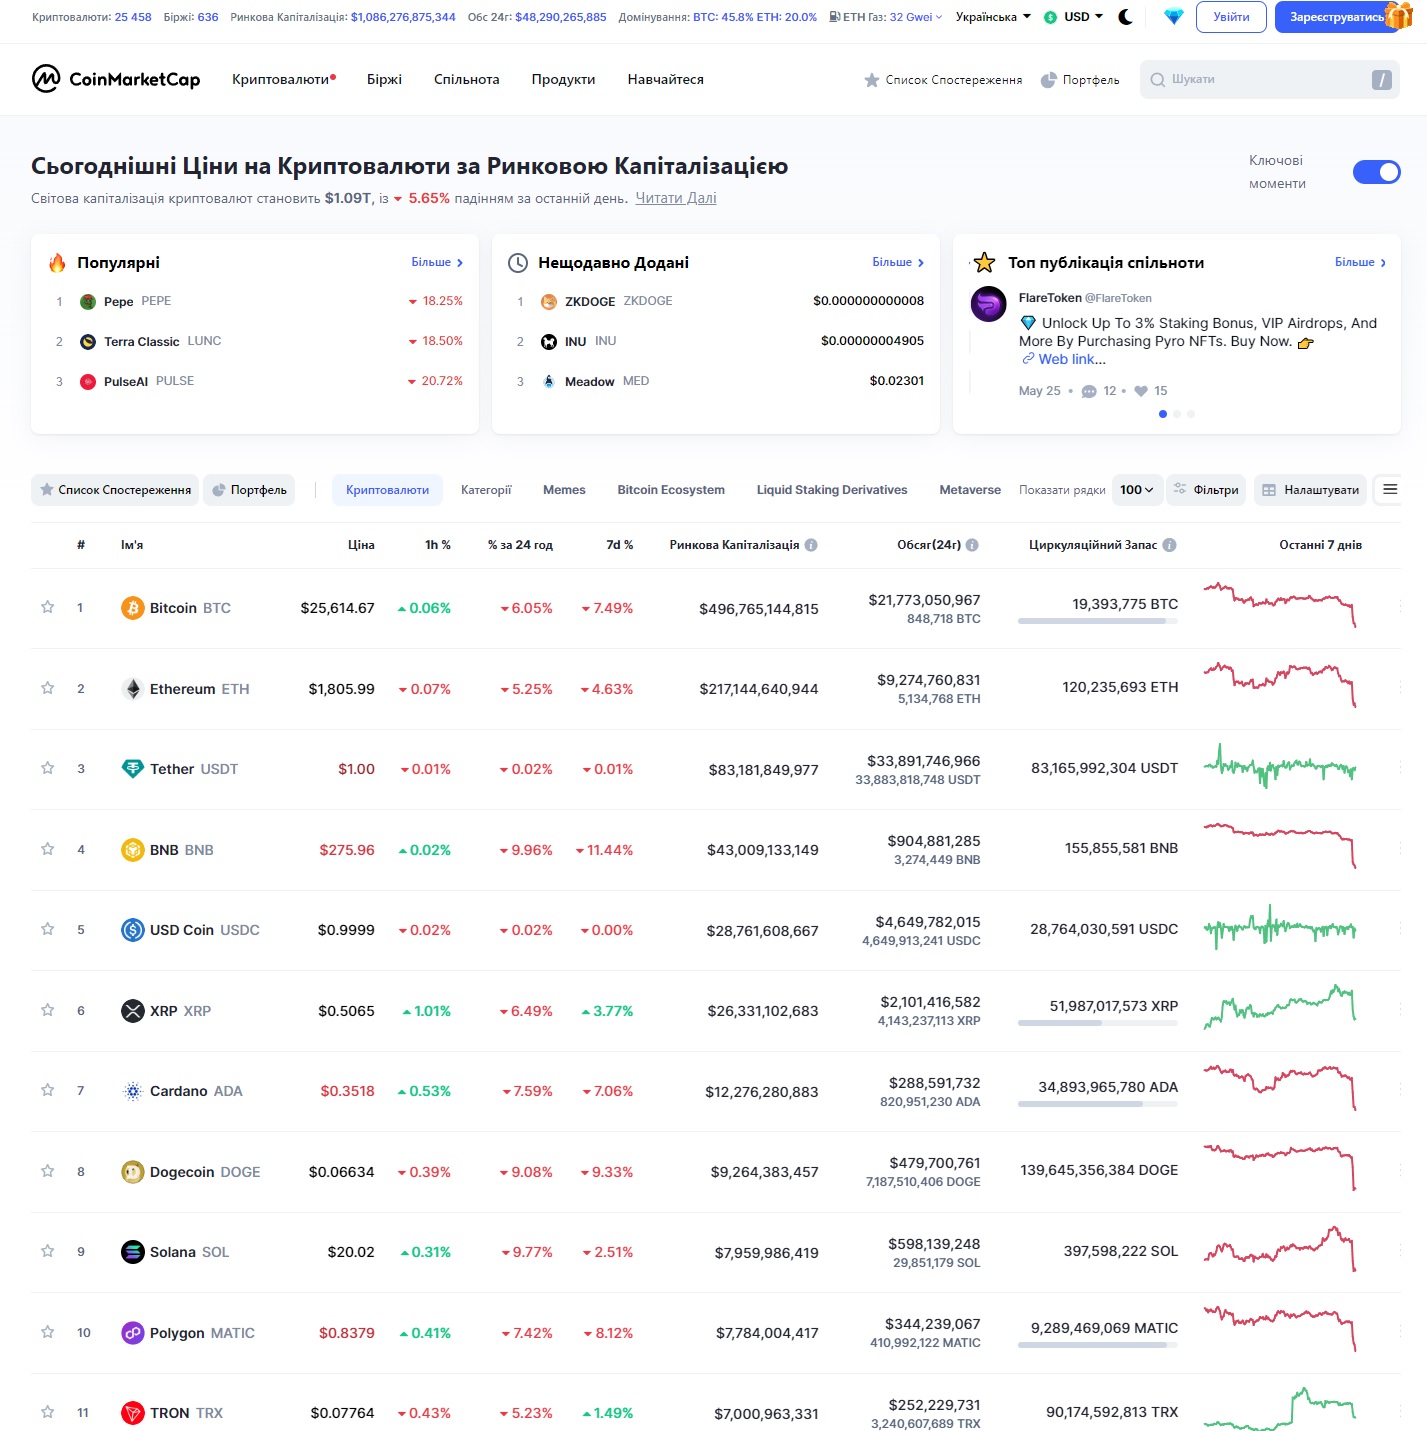Click the Зареєструватись sign-up button
Screen dimensions: 1427x1431
pyautogui.click(x=1337, y=17)
